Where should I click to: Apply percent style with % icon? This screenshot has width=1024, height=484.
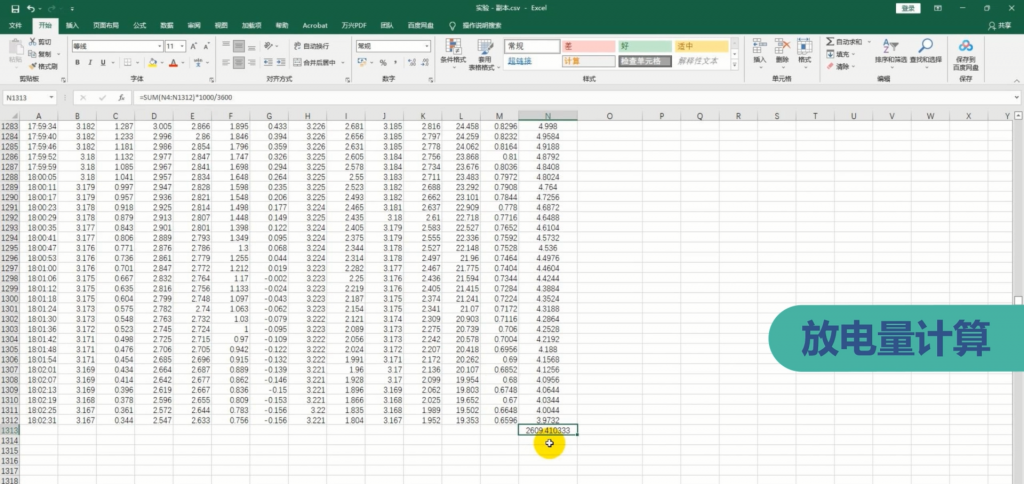click(x=383, y=63)
